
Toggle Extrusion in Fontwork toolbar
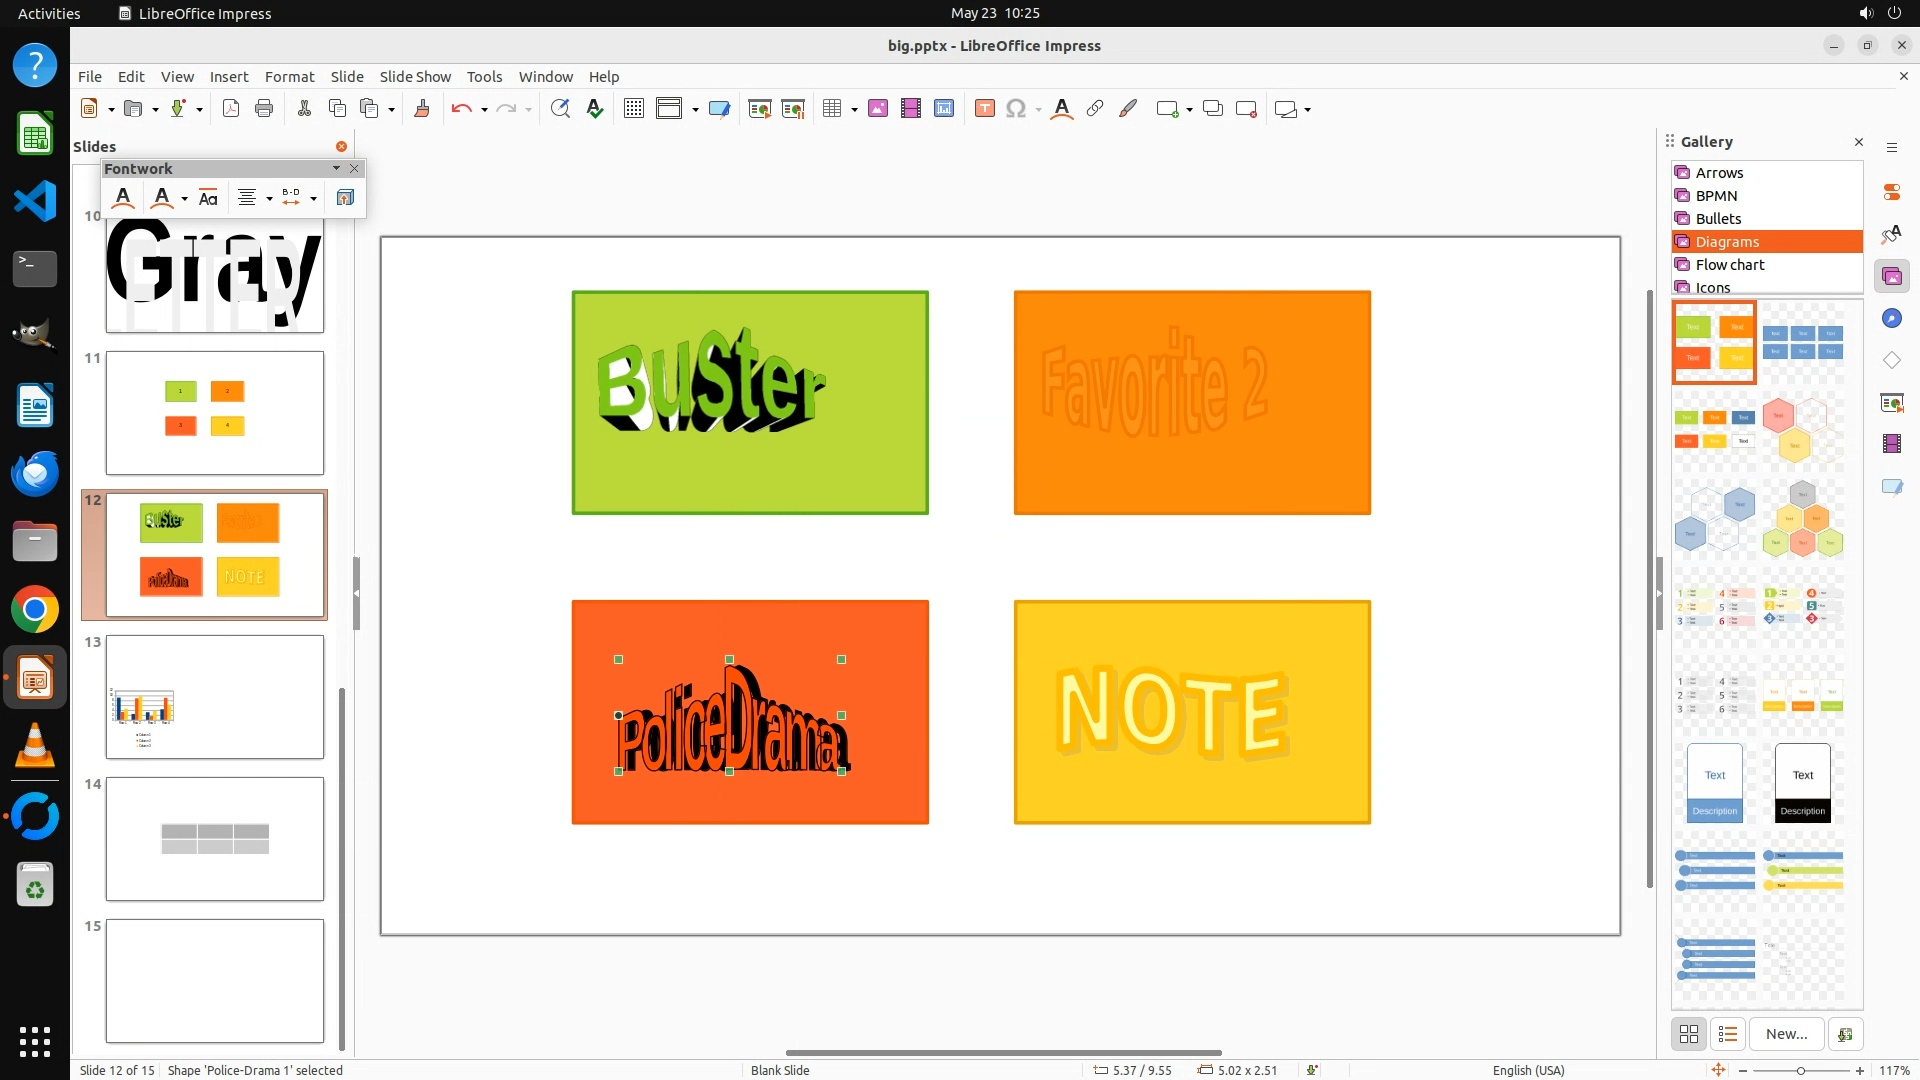click(345, 198)
